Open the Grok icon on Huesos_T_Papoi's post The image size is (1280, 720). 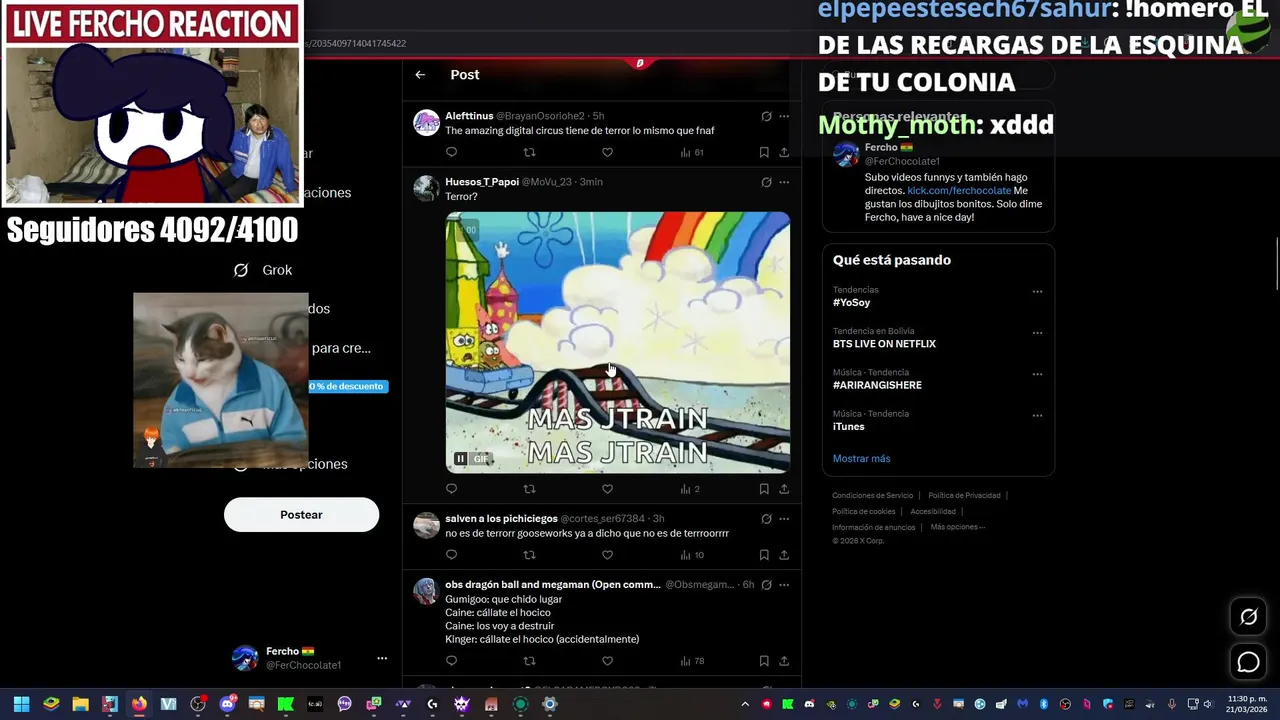tap(766, 182)
